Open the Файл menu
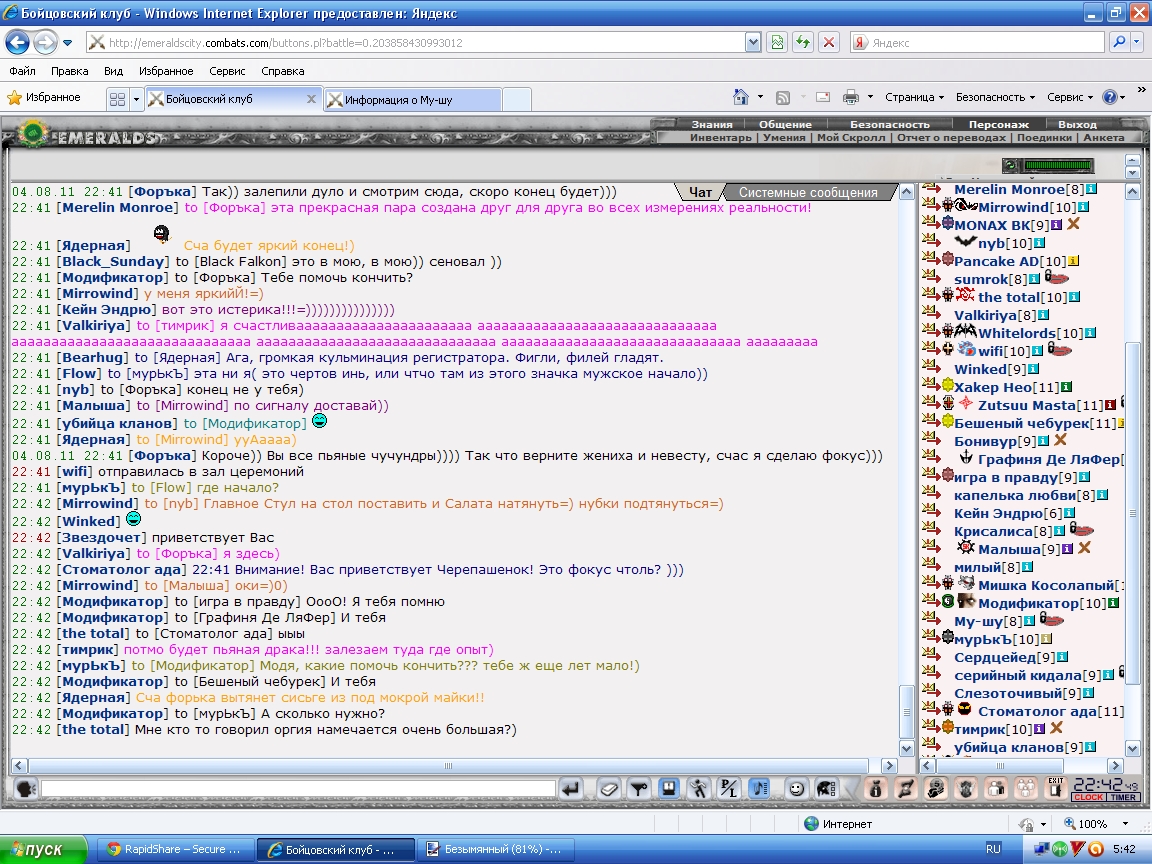1152x864 pixels. pos(22,71)
